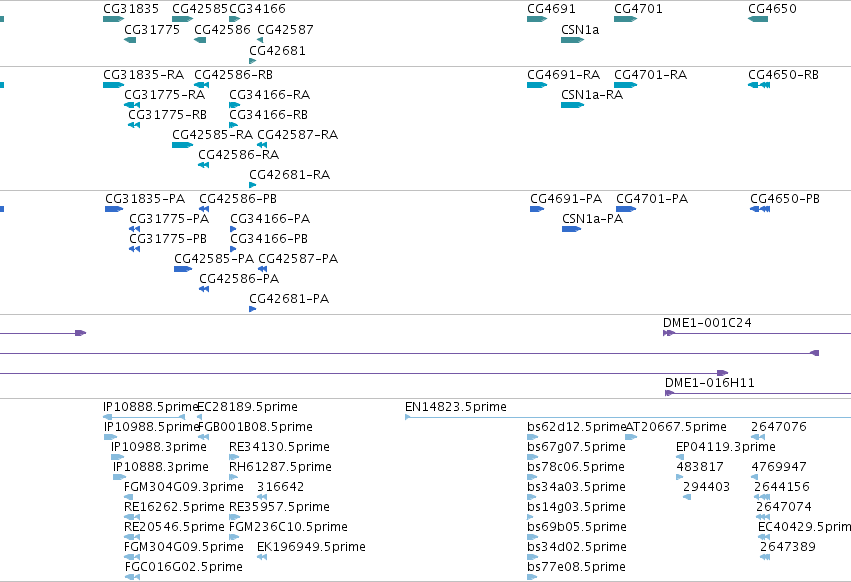Select the AT20667.5prime EST glyph
The image size is (851, 582).
(x=631, y=437)
